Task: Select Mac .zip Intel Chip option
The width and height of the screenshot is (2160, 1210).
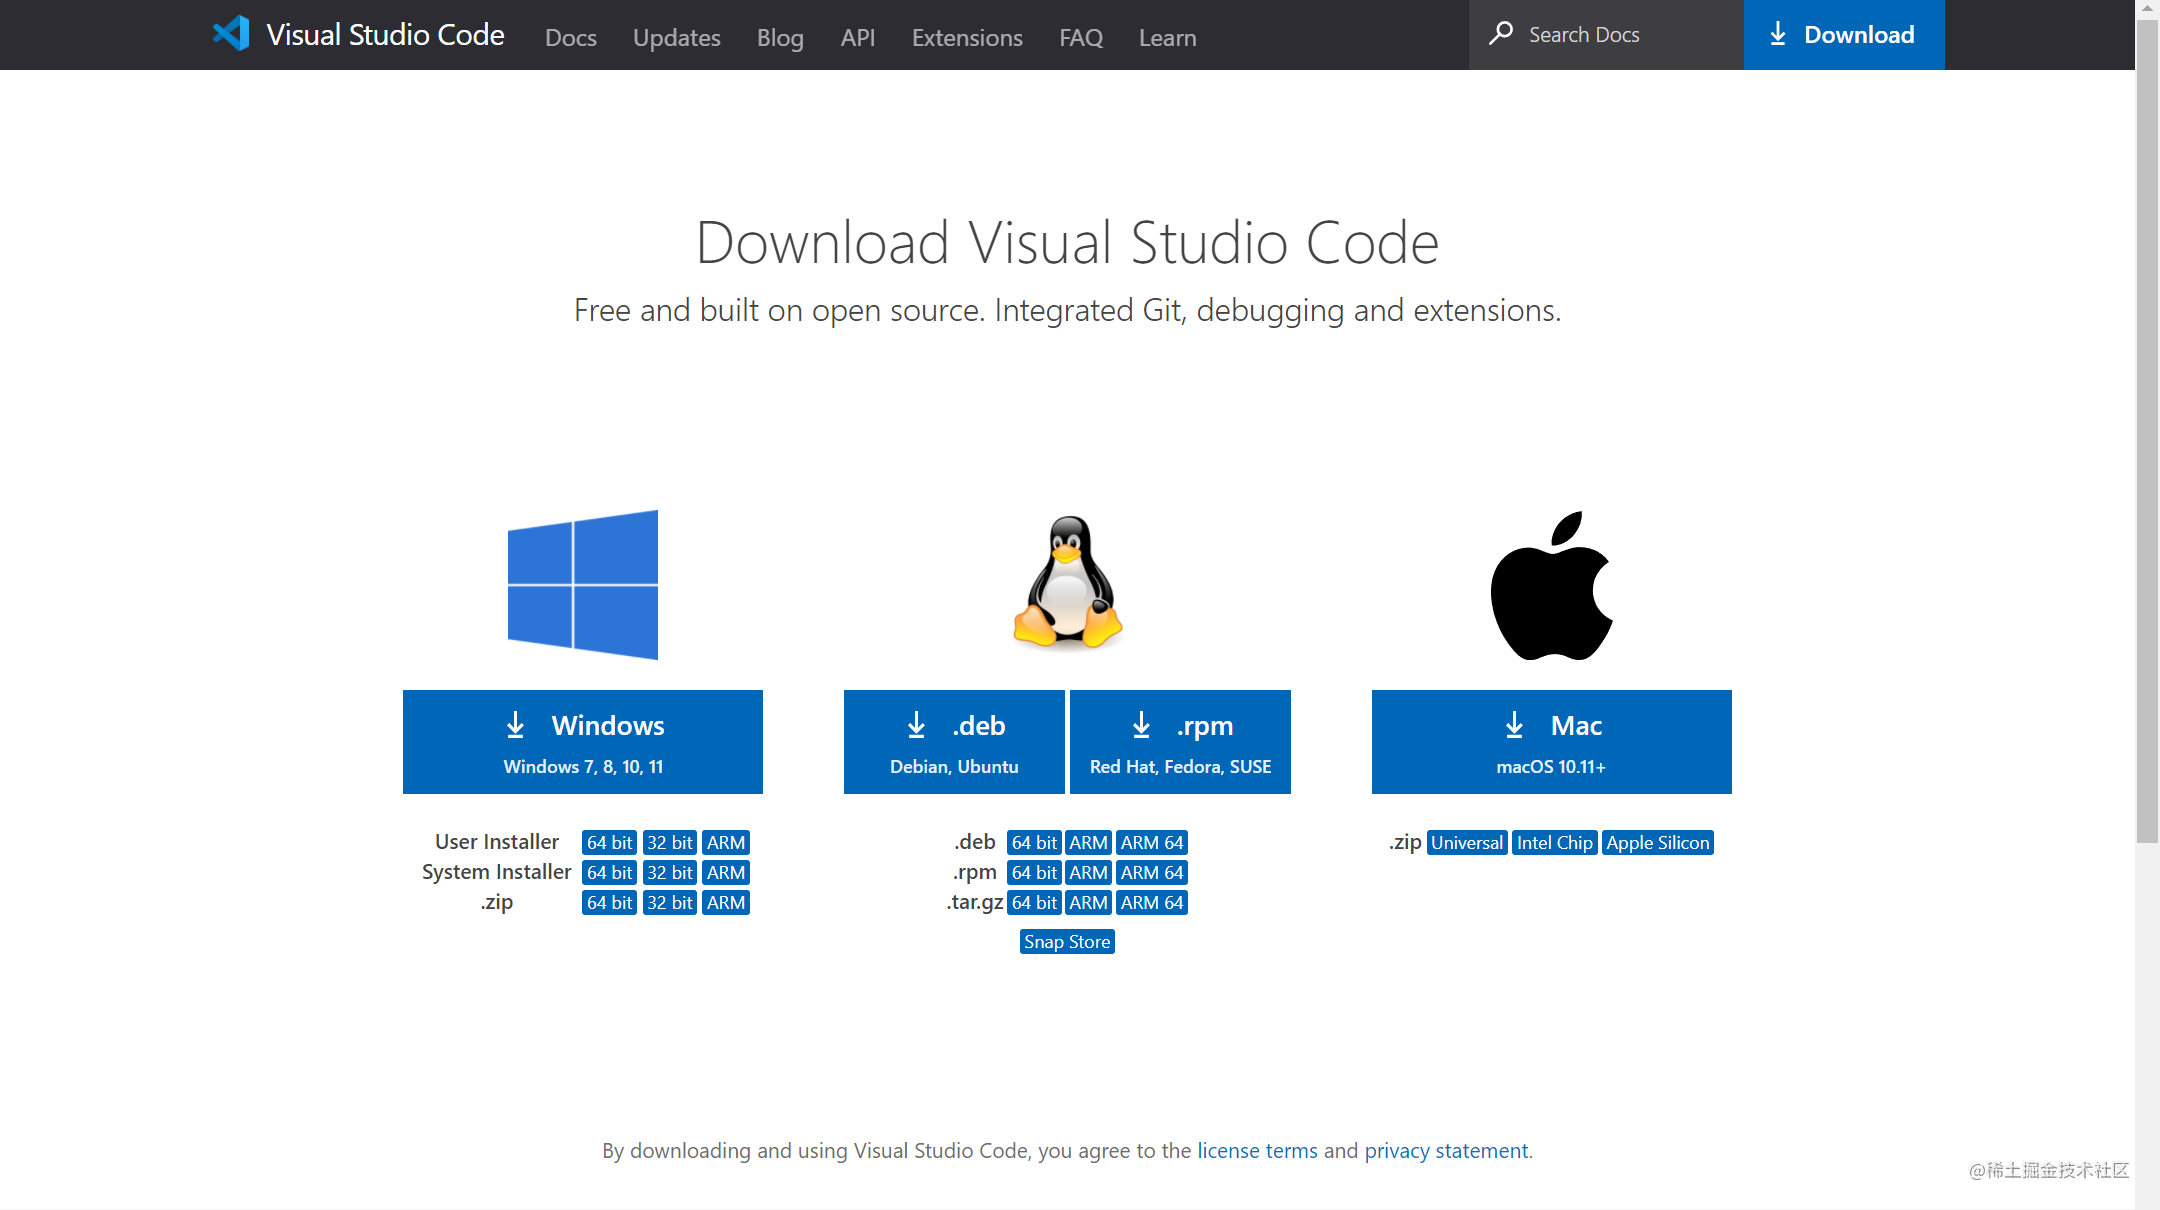Action: pyautogui.click(x=1553, y=842)
